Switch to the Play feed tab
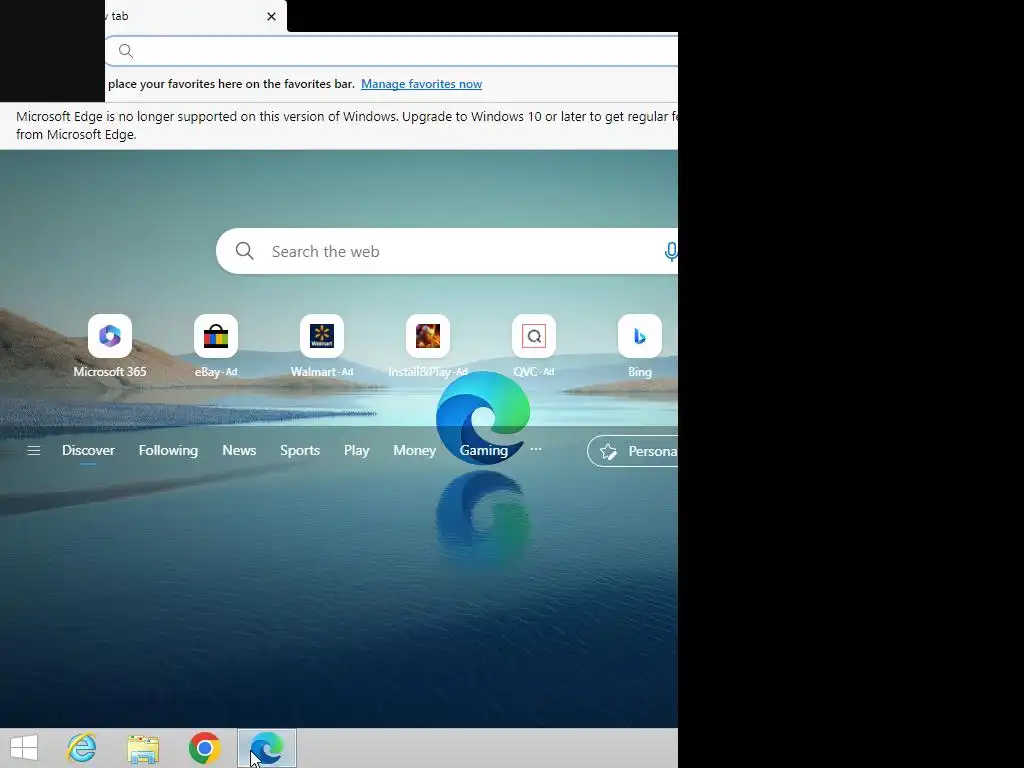Viewport: 1024px width, 768px height. click(x=357, y=451)
